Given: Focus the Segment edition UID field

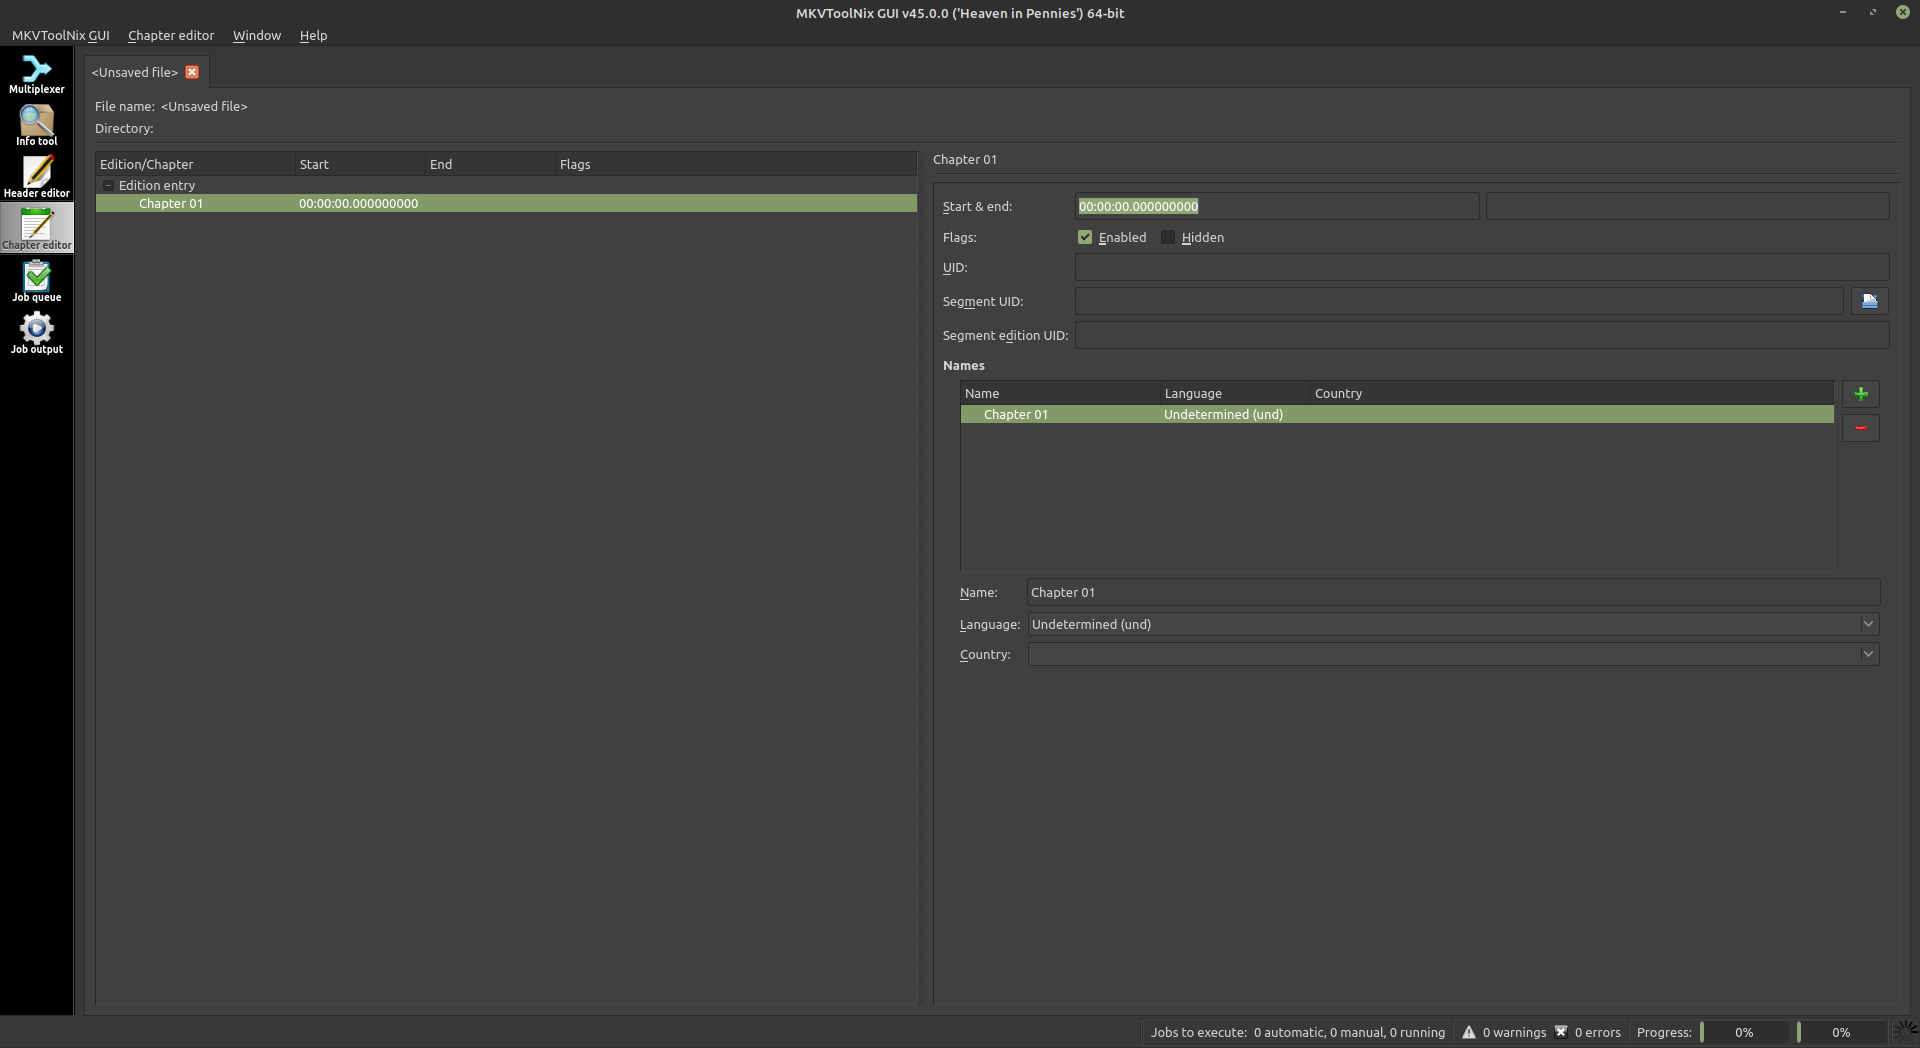Looking at the screenshot, I should (x=1482, y=335).
